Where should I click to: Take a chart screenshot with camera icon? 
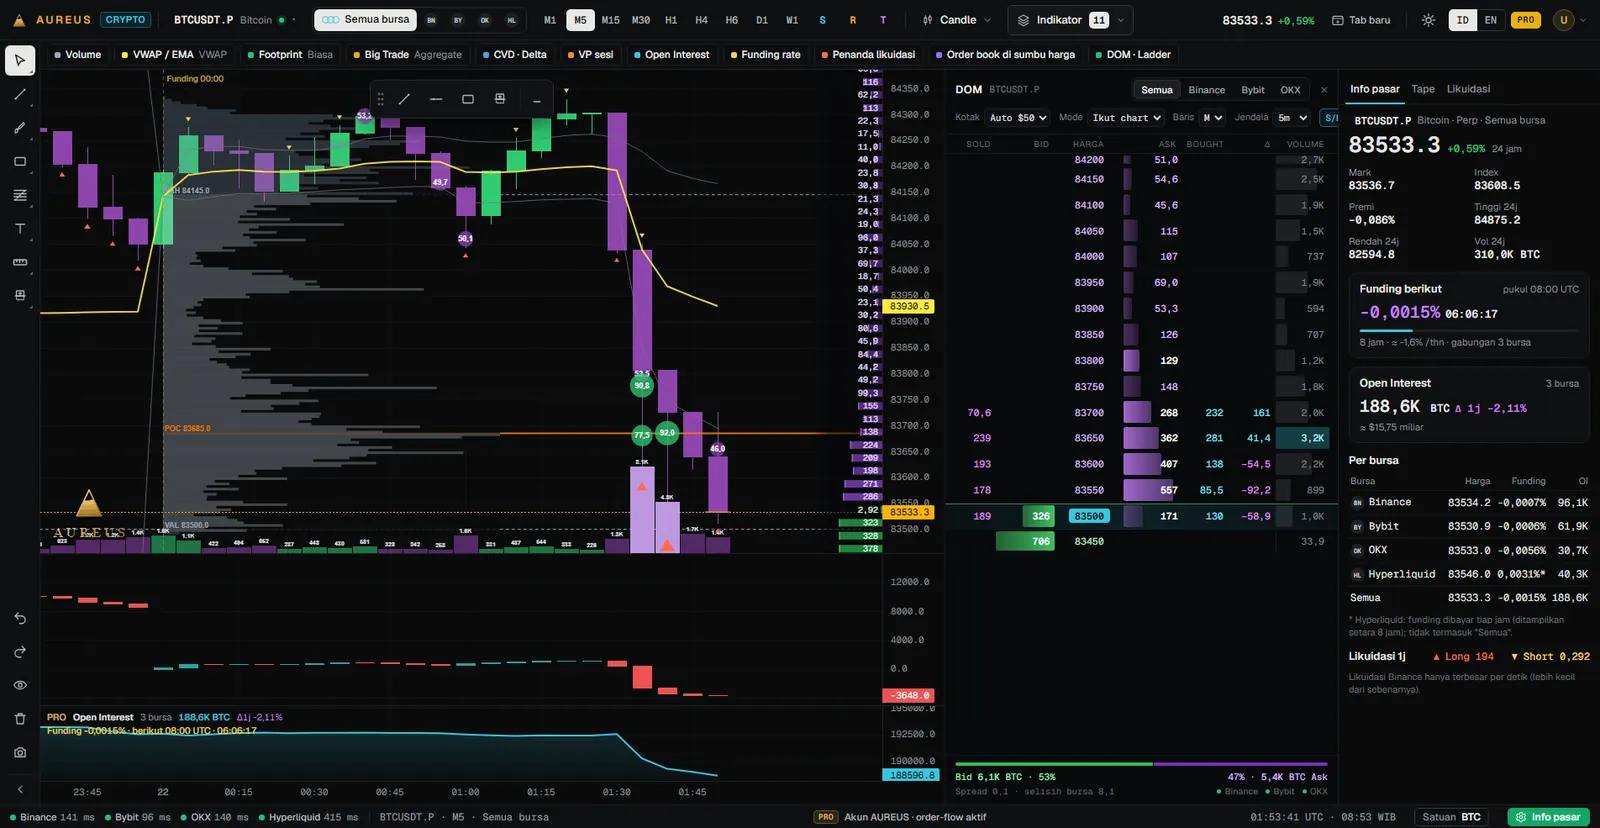click(x=20, y=752)
